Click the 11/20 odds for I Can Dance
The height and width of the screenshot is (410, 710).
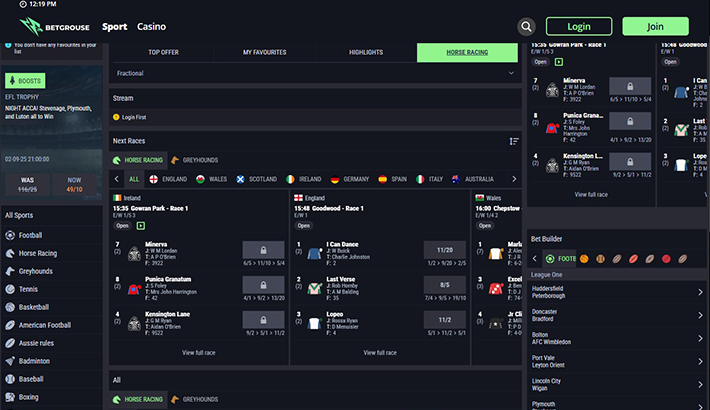click(444, 250)
